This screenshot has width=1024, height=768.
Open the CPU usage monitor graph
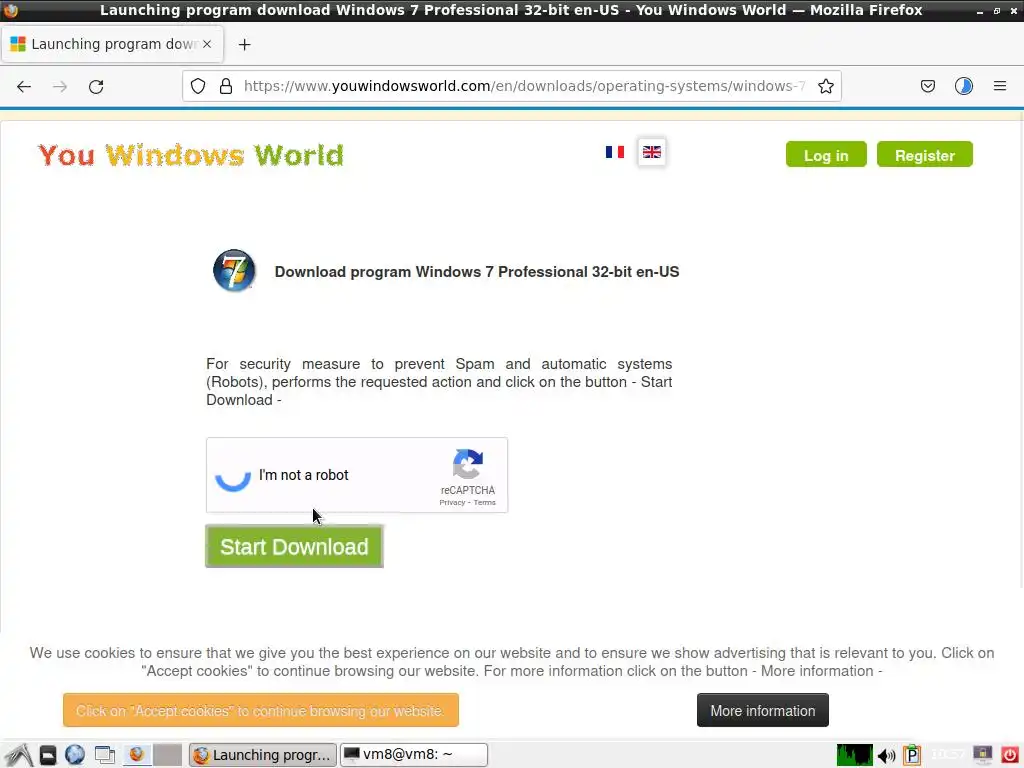tap(854, 755)
